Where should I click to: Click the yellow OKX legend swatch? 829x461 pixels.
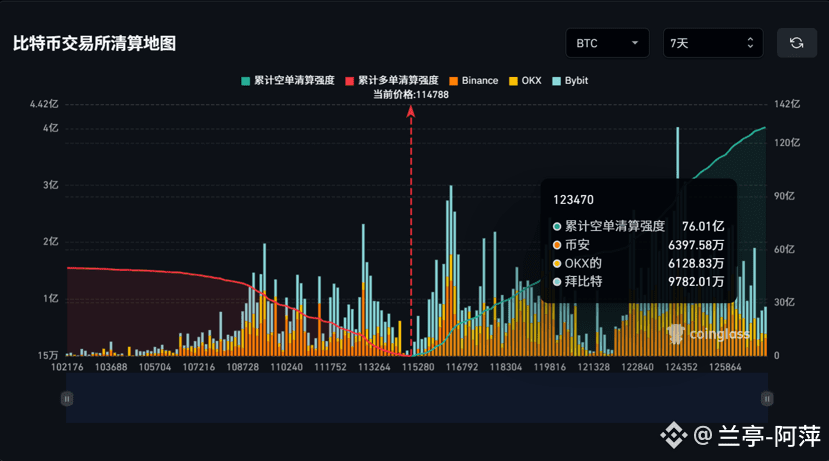pyautogui.click(x=513, y=81)
